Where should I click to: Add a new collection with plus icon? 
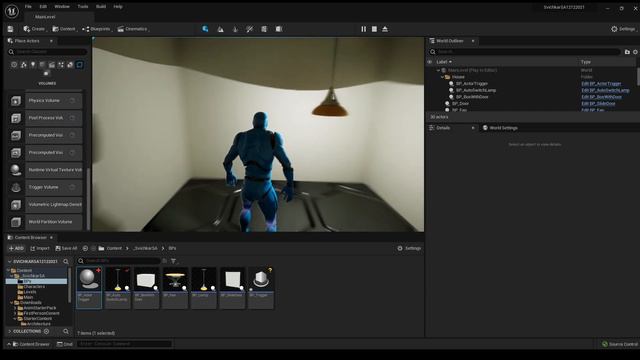[x=47, y=331]
